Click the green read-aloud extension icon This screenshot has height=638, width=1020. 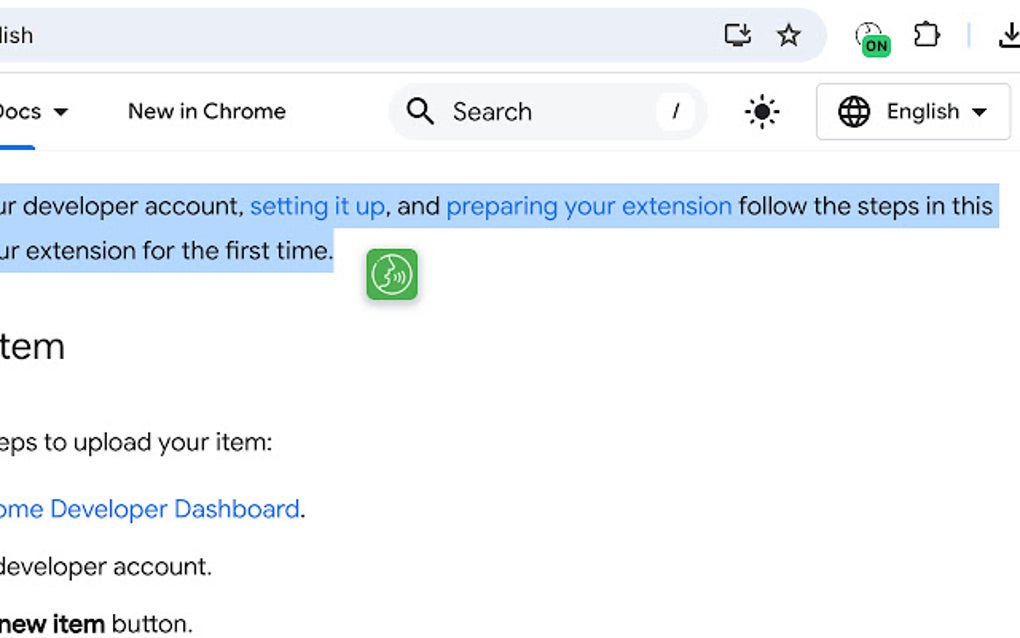coord(391,274)
